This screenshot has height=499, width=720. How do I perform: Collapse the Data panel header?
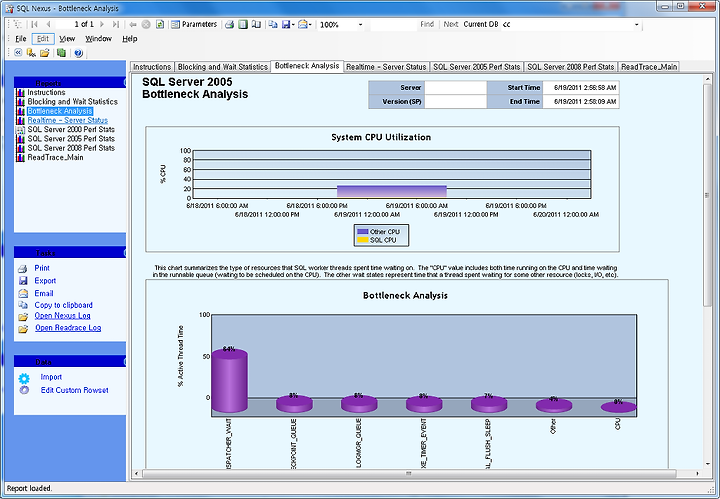tap(124, 362)
